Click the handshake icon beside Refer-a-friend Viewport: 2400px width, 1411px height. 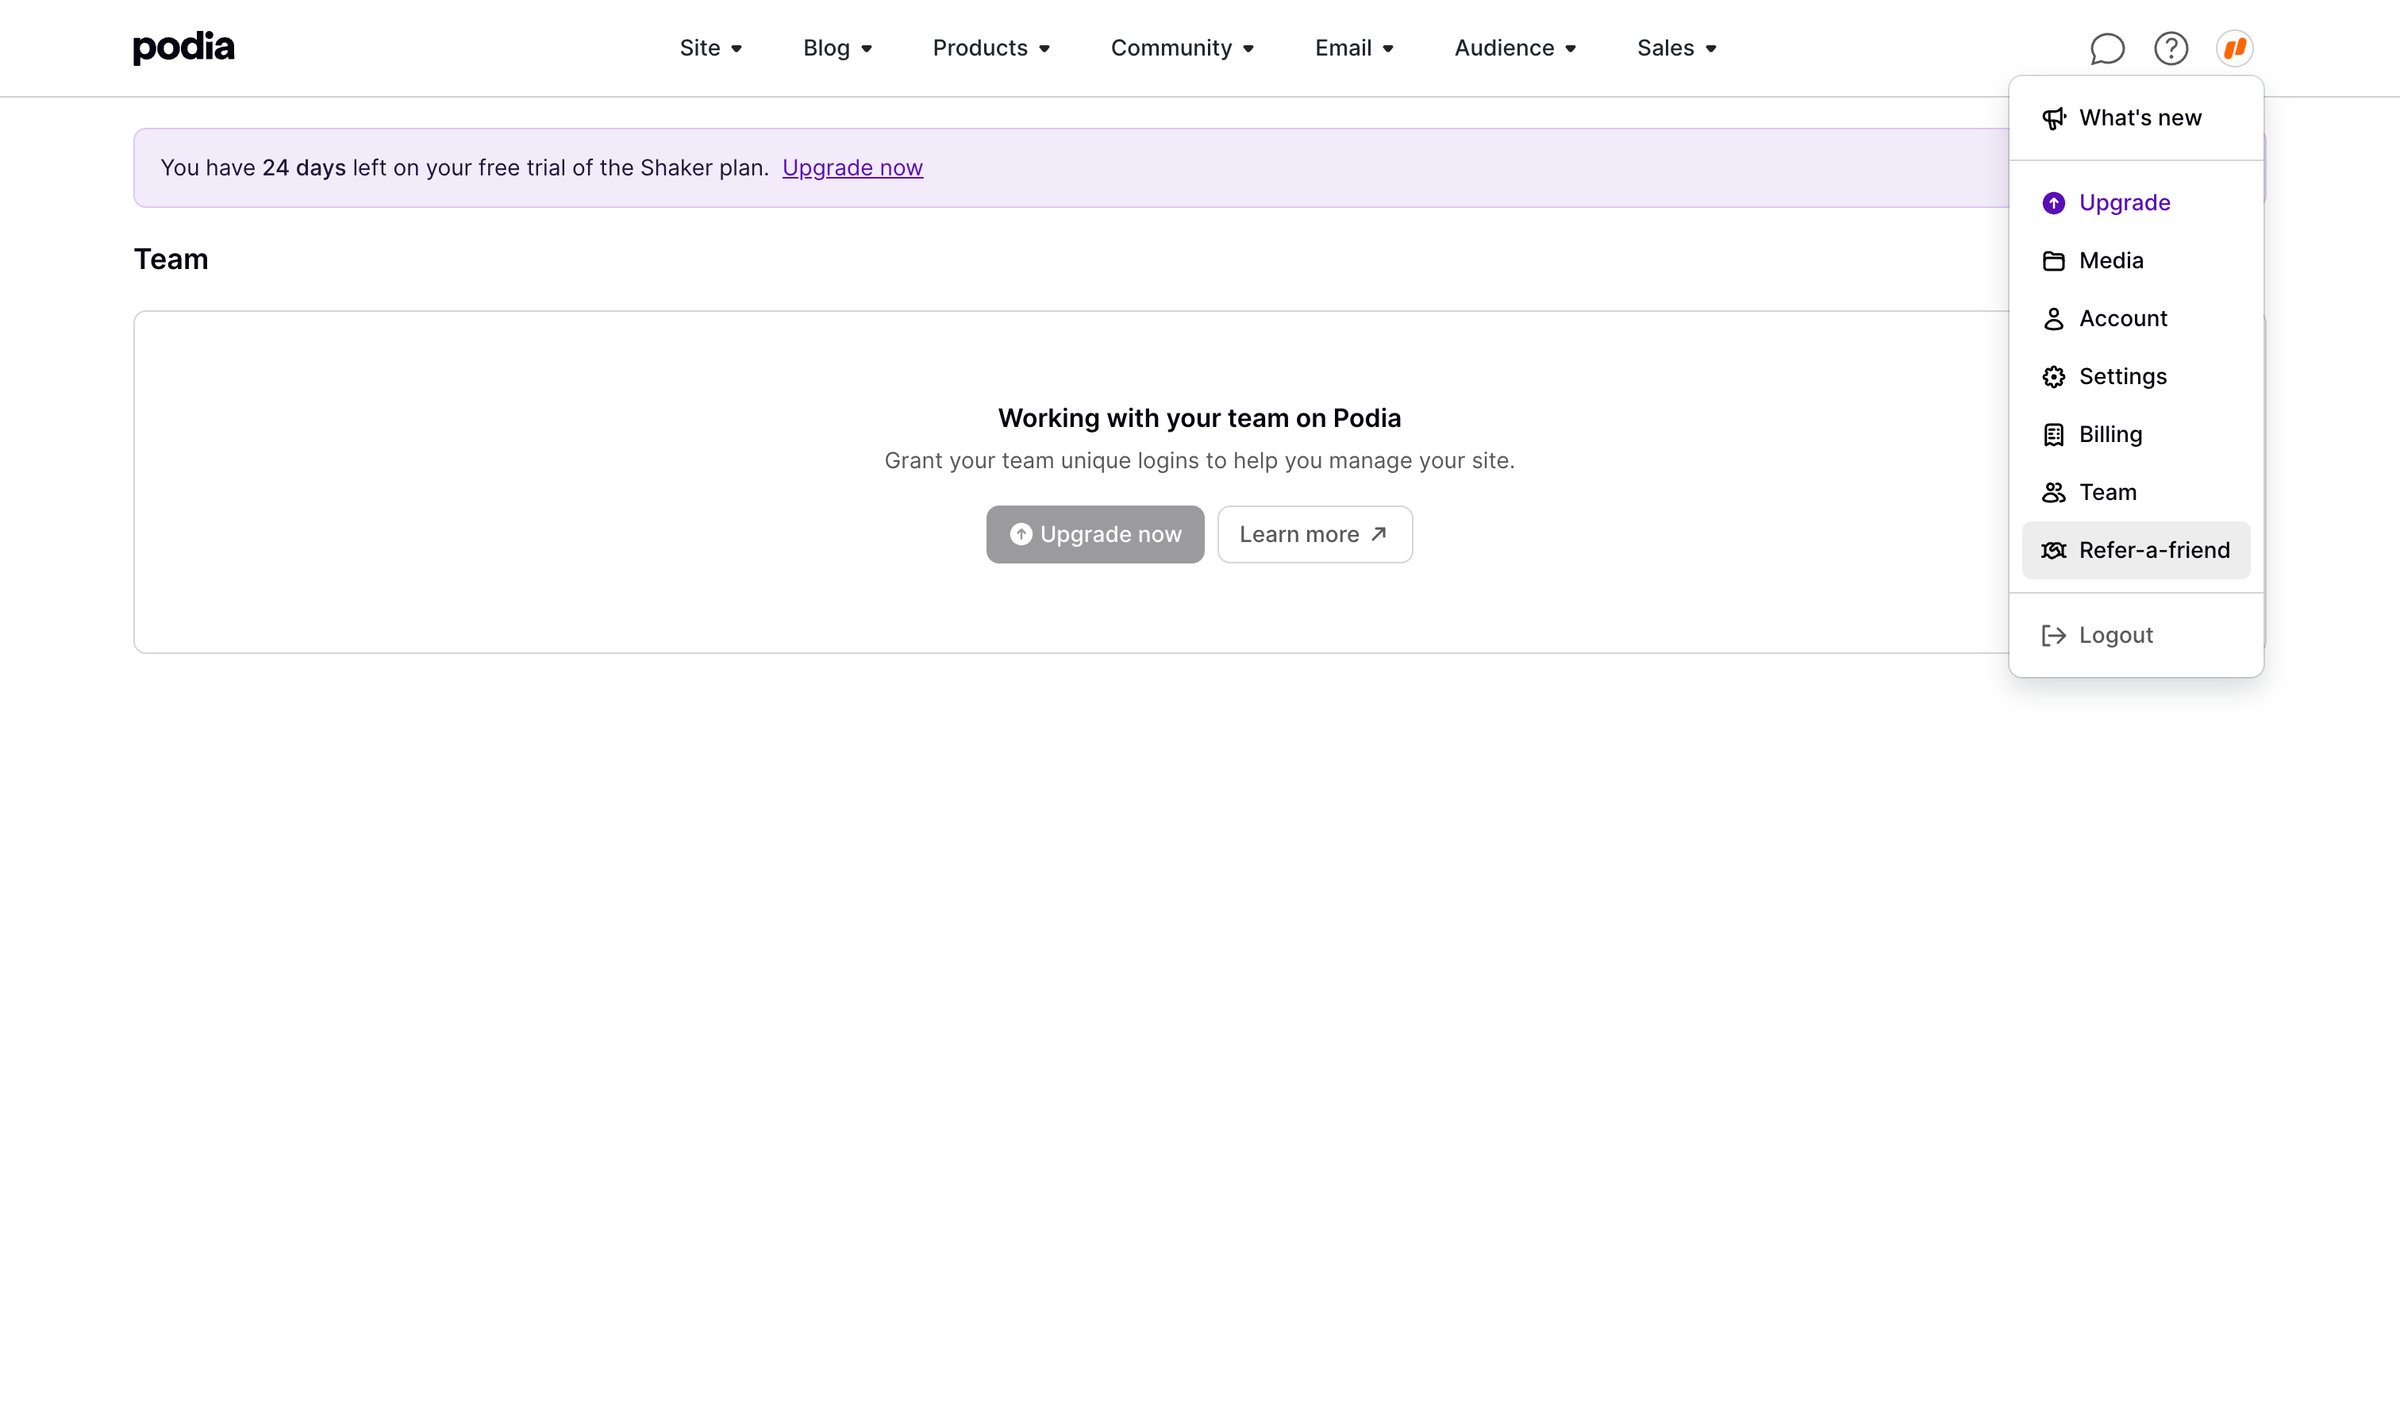tap(2054, 551)
